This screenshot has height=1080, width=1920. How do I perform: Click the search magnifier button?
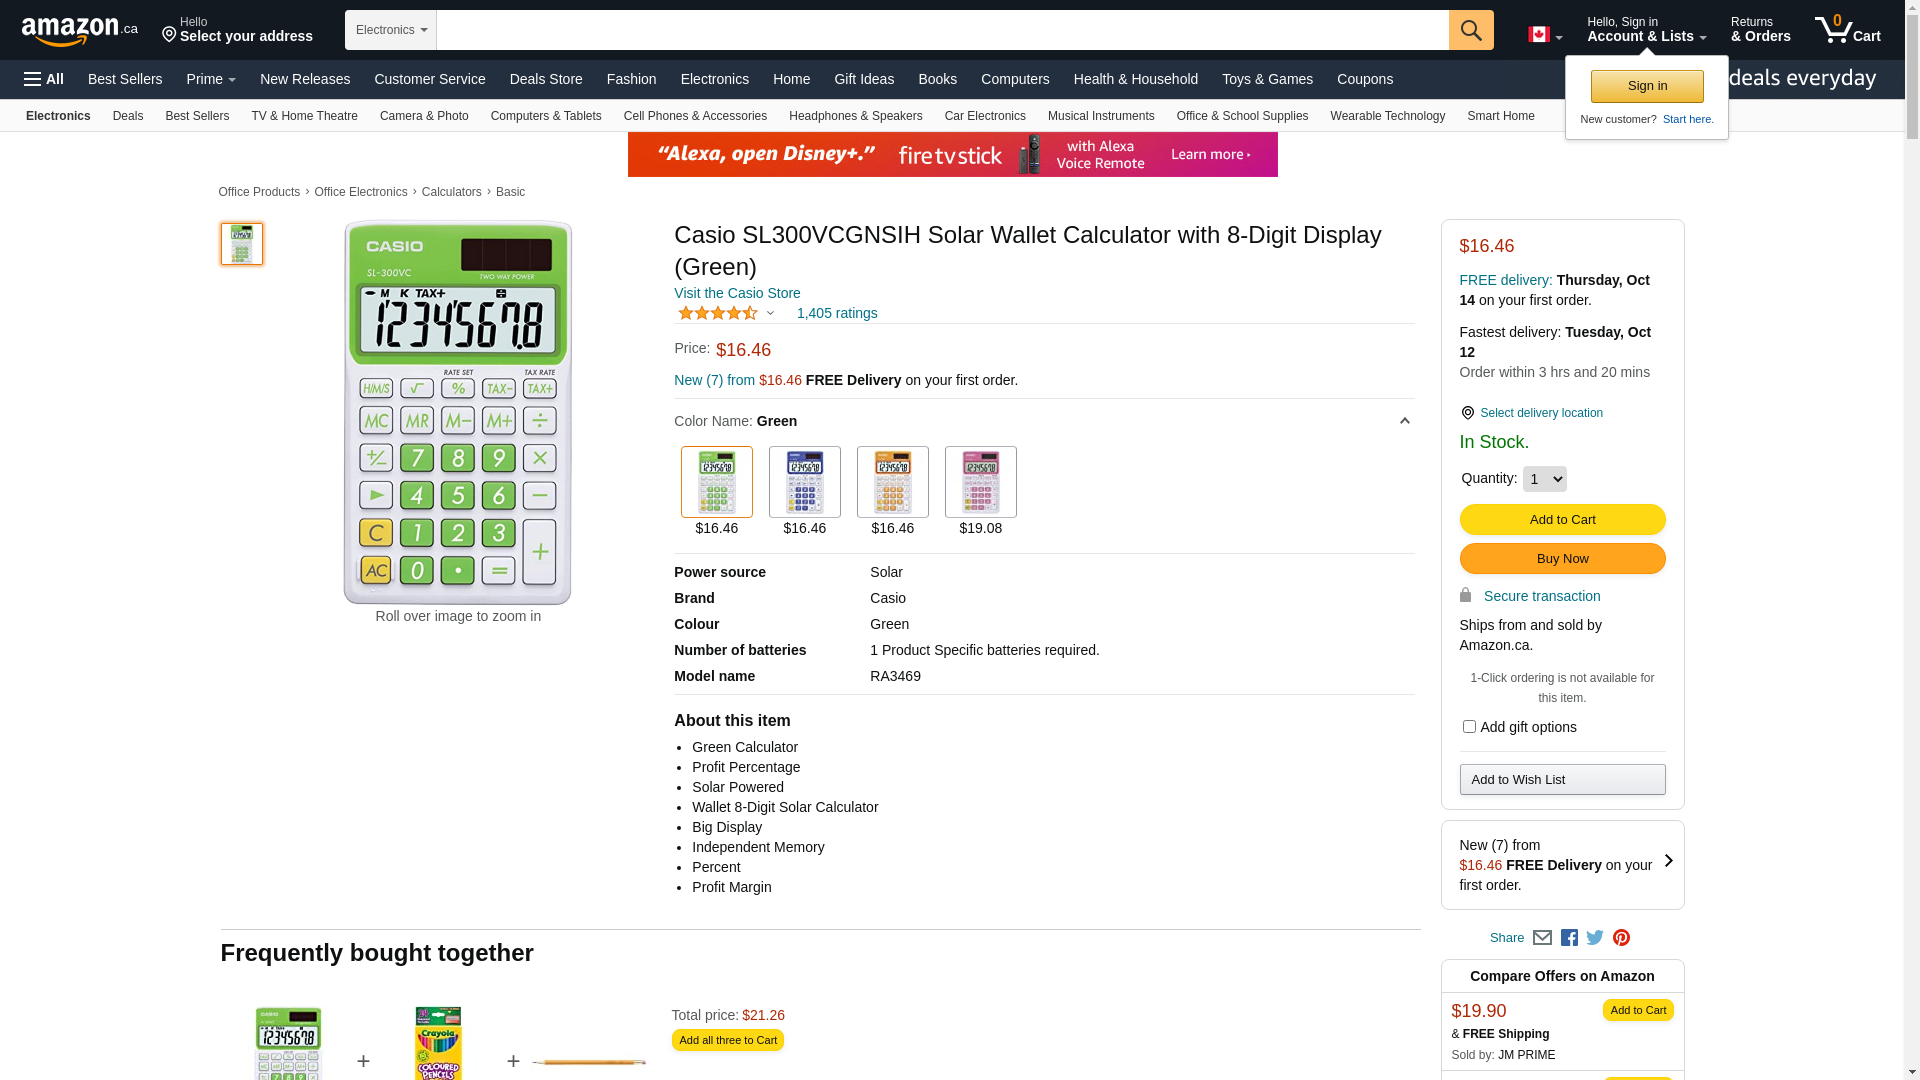(1470, 30)
